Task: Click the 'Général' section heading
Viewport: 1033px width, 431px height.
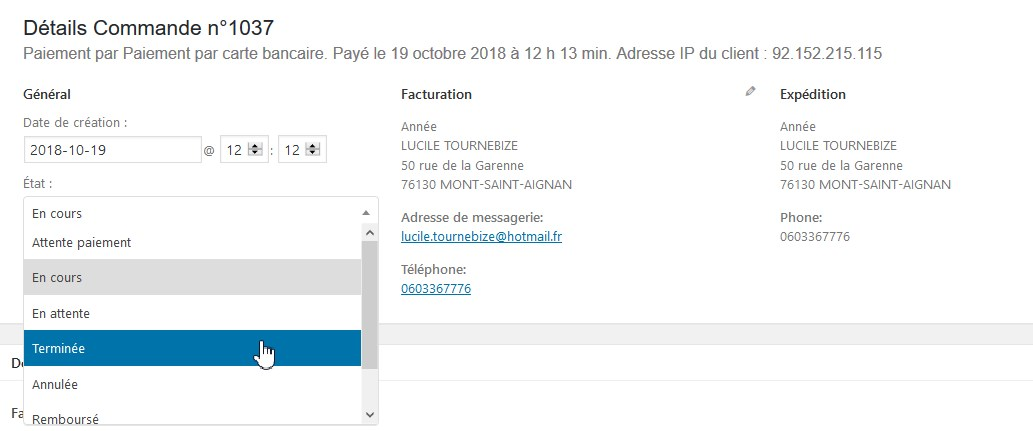Action: pyautogui.click(x=47, y=94)
